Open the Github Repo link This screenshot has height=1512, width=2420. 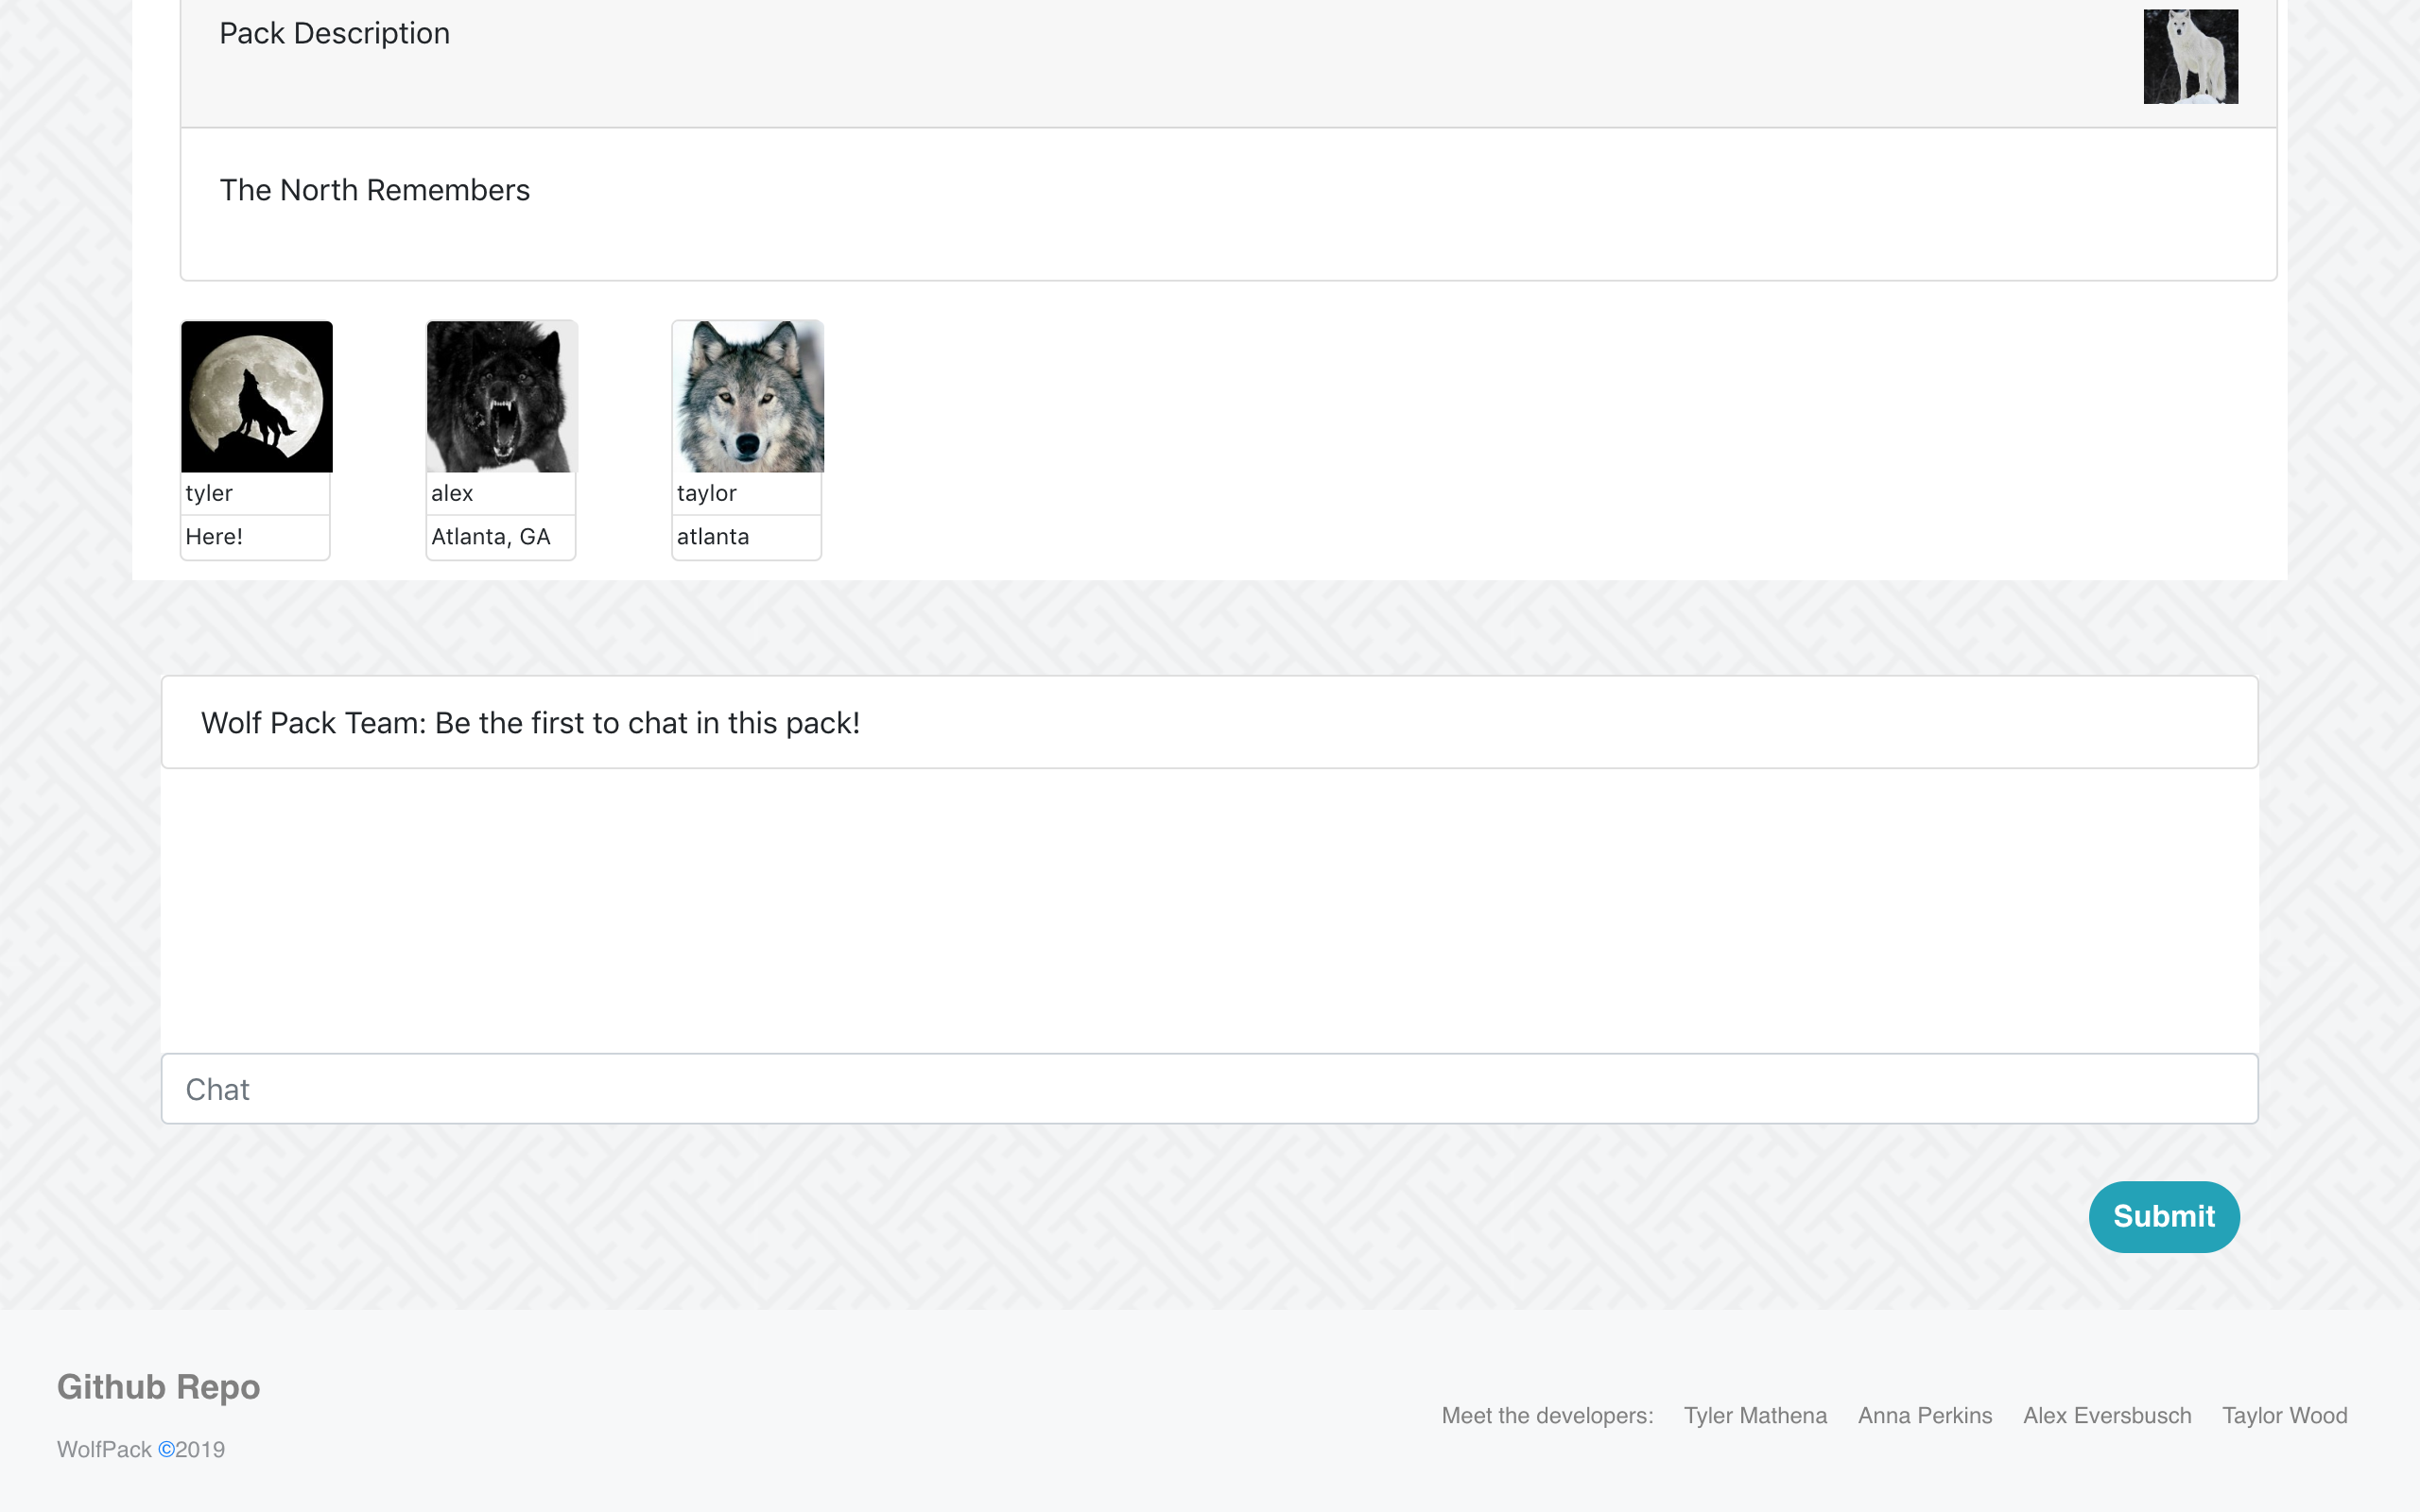(x=158, y=1386)
